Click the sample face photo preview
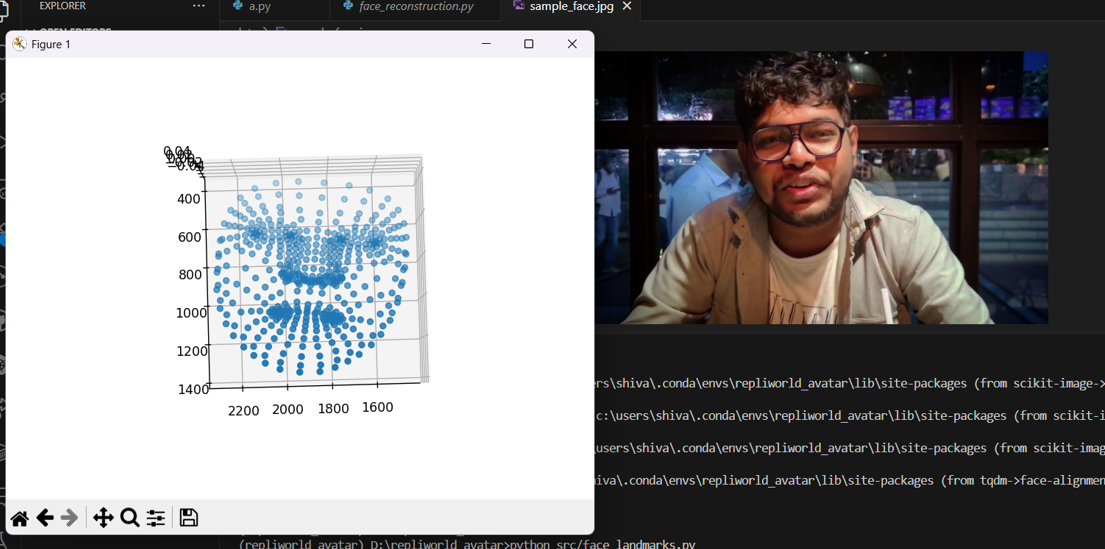Screen dimensions: 1105x549 tap(820, 188)
